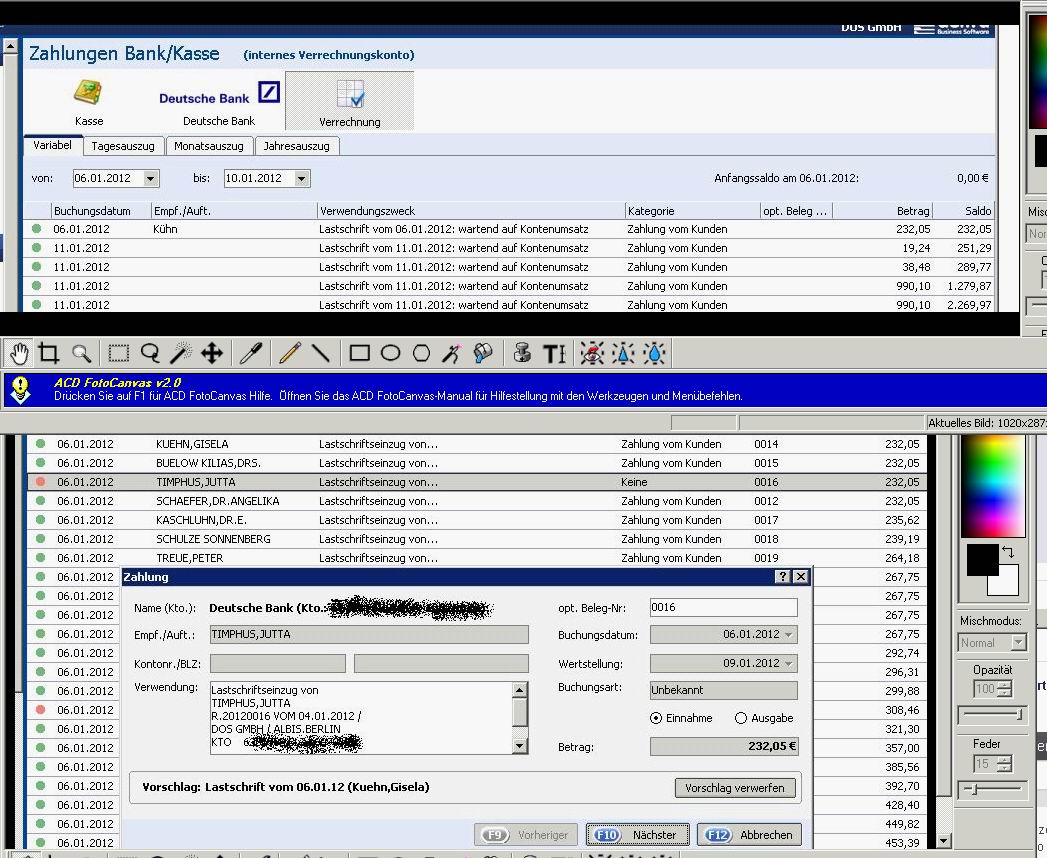Image resolution: width=1047 pixels, height=858 pixels.
Task: Select the Magic Wand tool
Action: point(181,353)
